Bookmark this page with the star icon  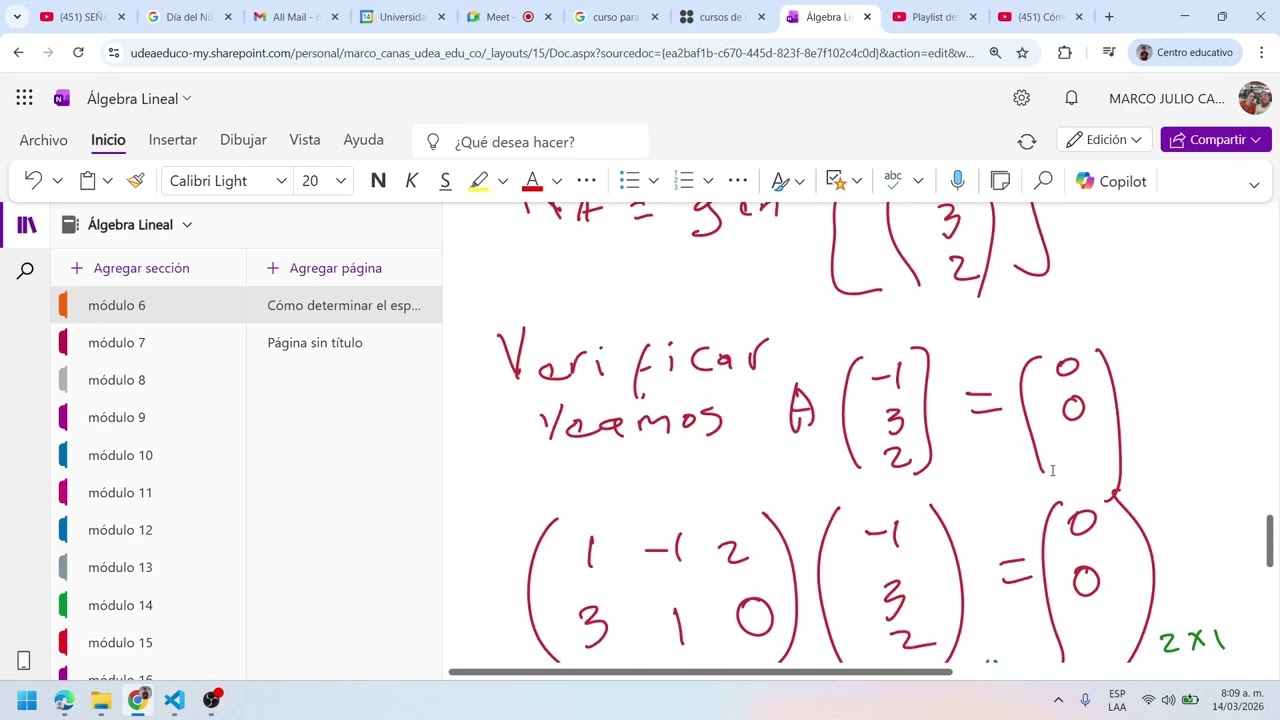(1022, 53)
